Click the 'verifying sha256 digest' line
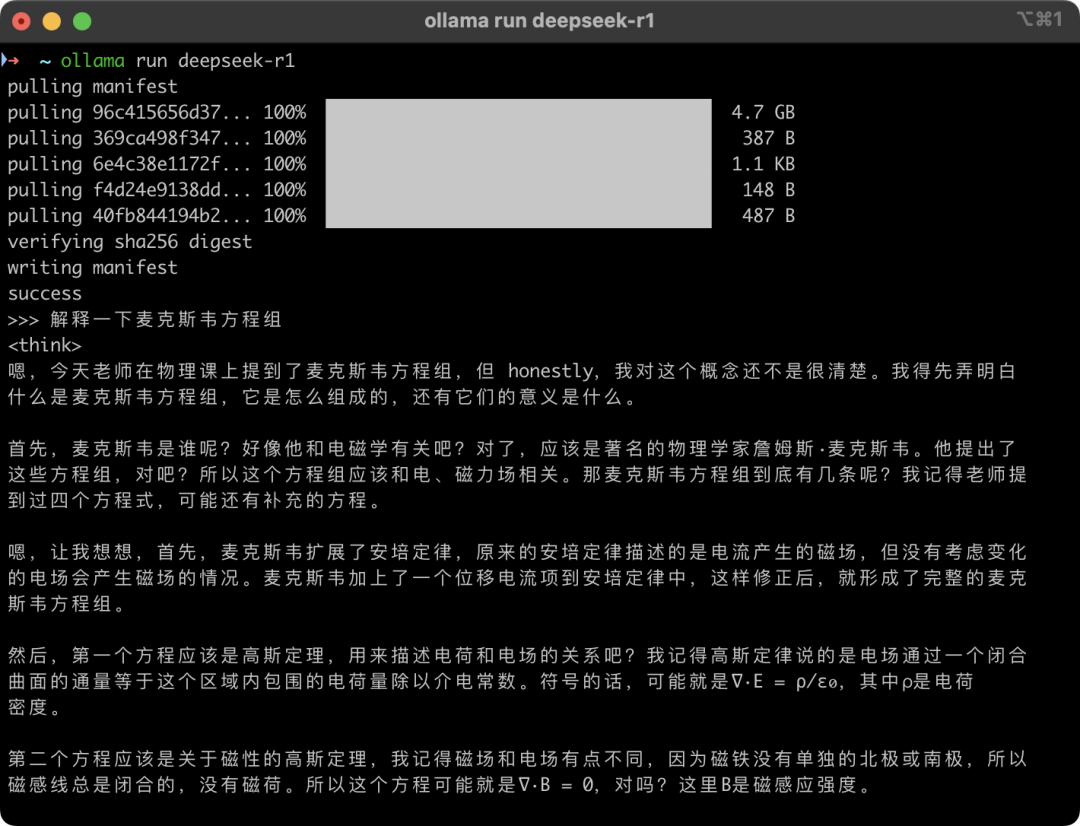 coord(129,242)
